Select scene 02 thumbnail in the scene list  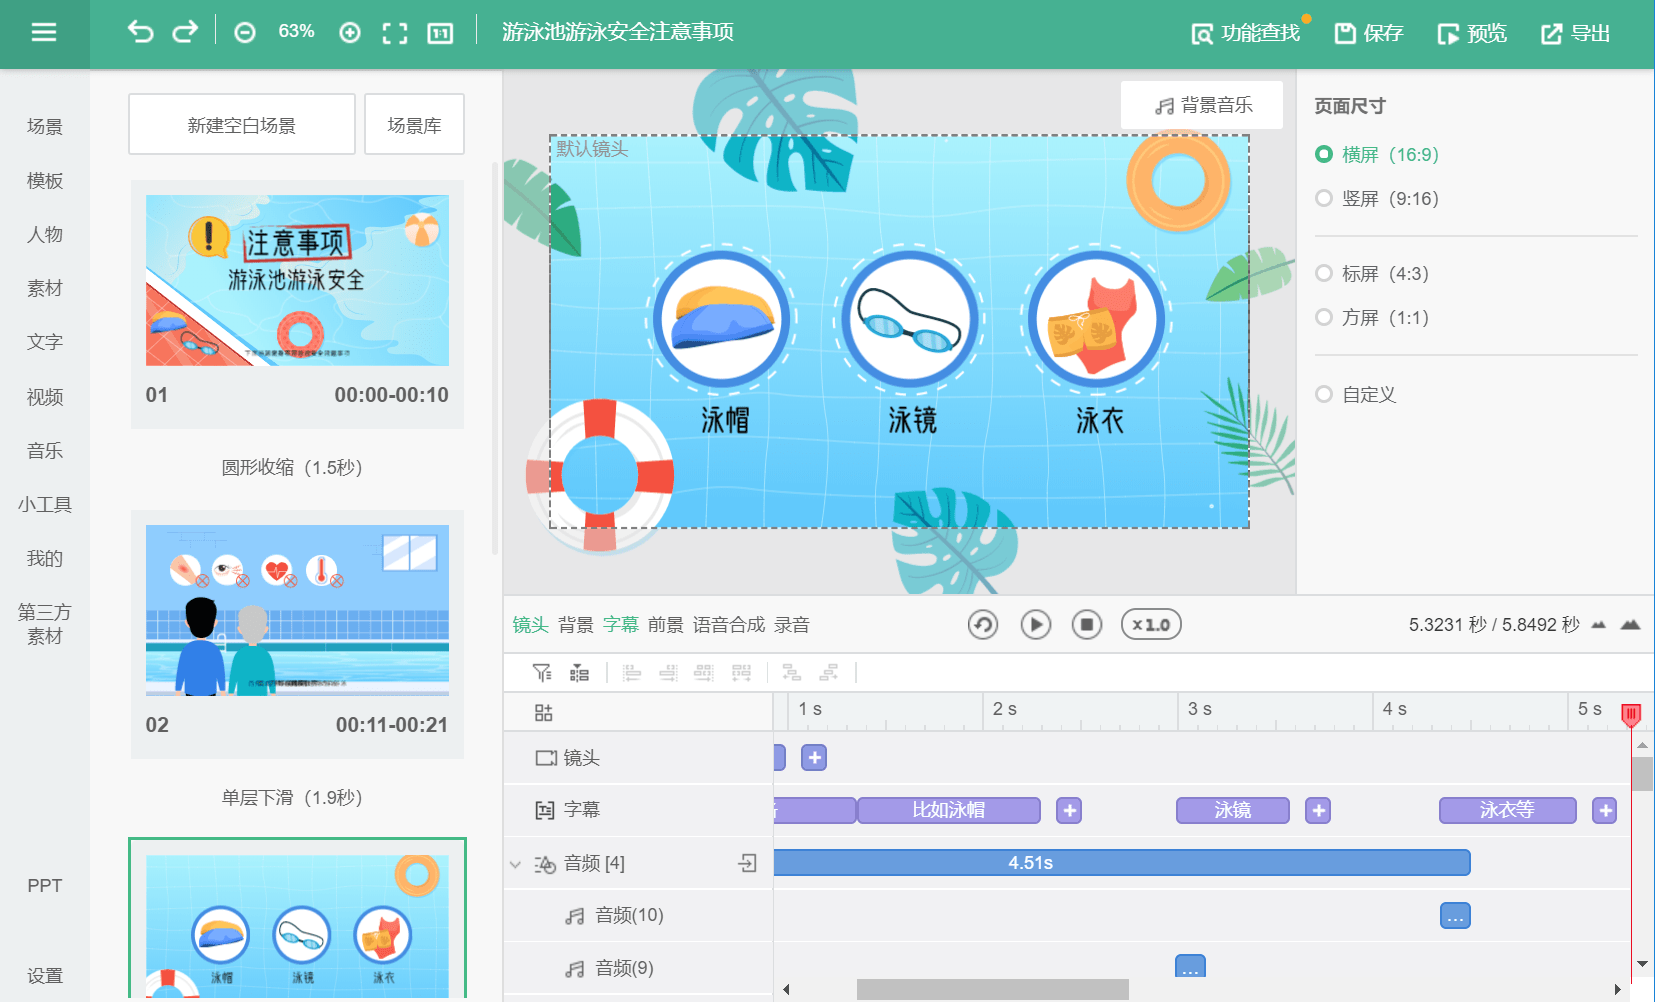[297, 609]
